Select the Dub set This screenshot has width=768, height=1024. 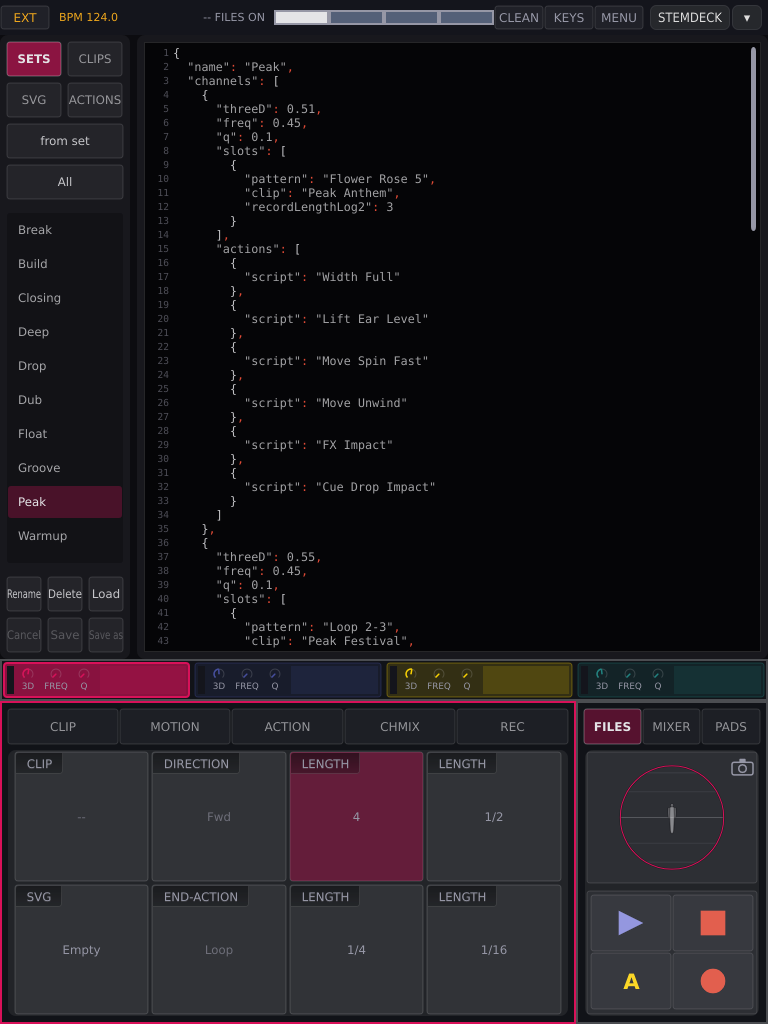[x=65, y=400]
